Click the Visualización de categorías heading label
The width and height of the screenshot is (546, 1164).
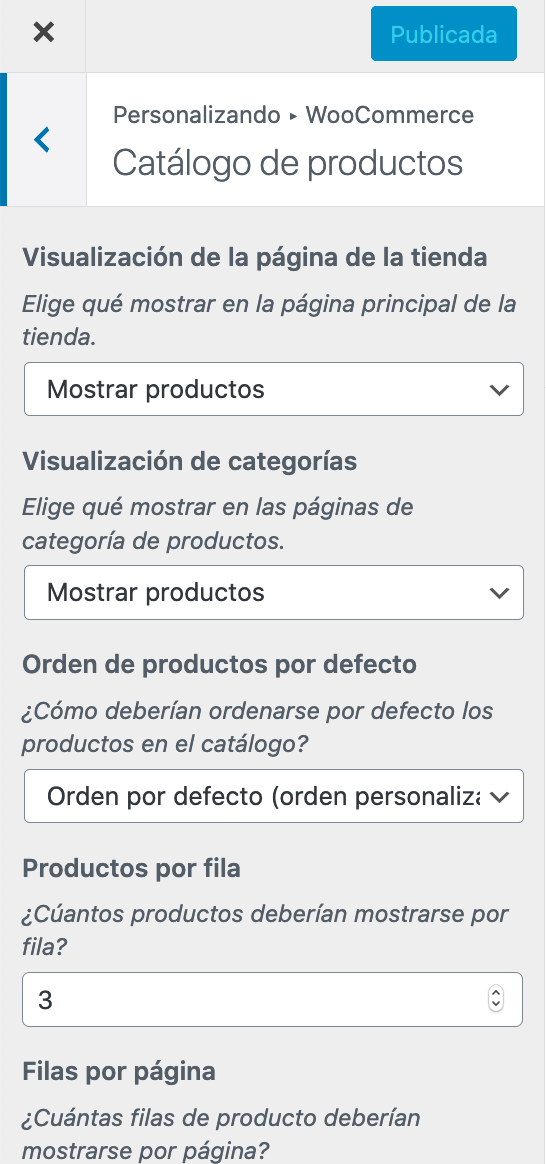[189, 461]
